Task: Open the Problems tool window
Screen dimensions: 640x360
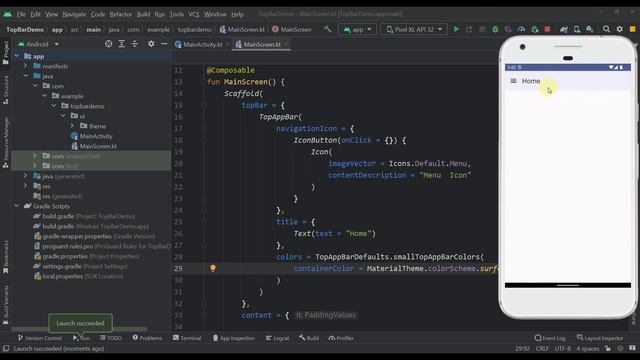Action: pos(147,338)
